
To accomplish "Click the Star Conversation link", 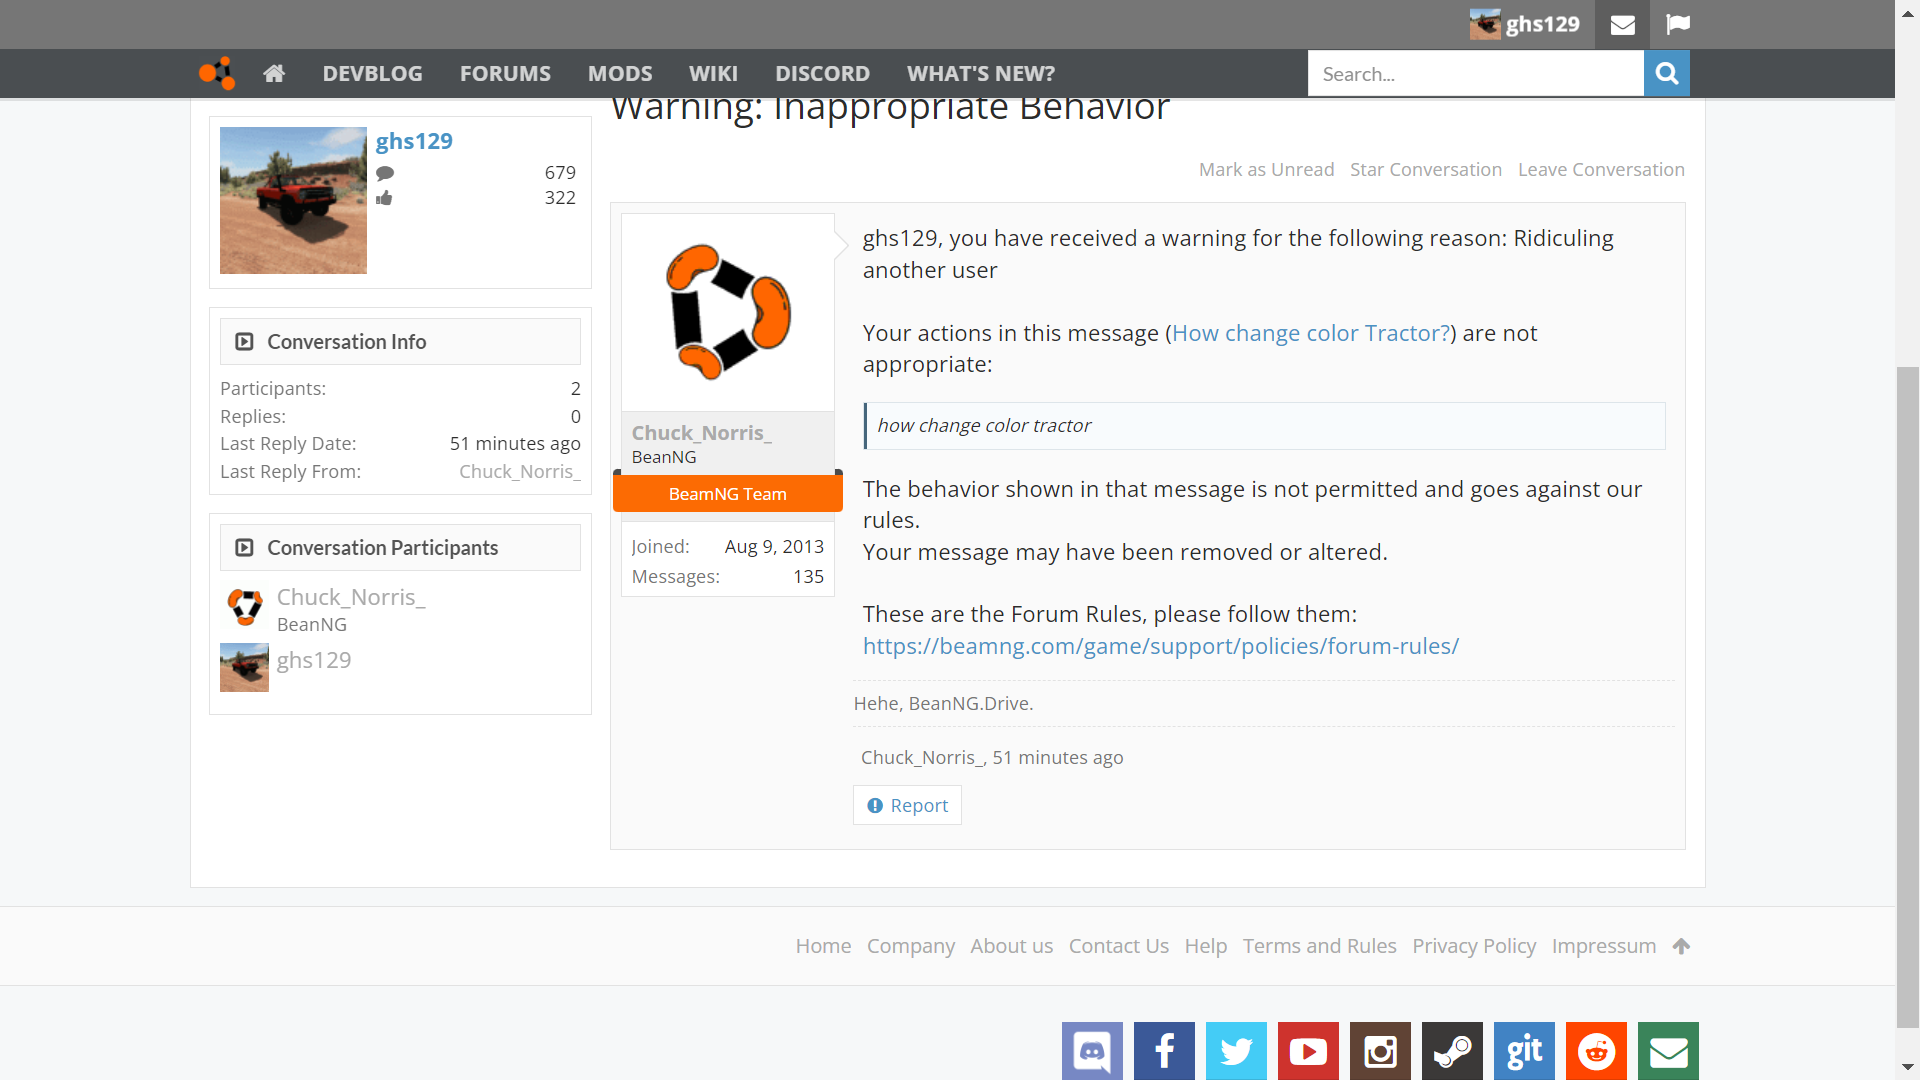I will click(x=1425, y=169).
